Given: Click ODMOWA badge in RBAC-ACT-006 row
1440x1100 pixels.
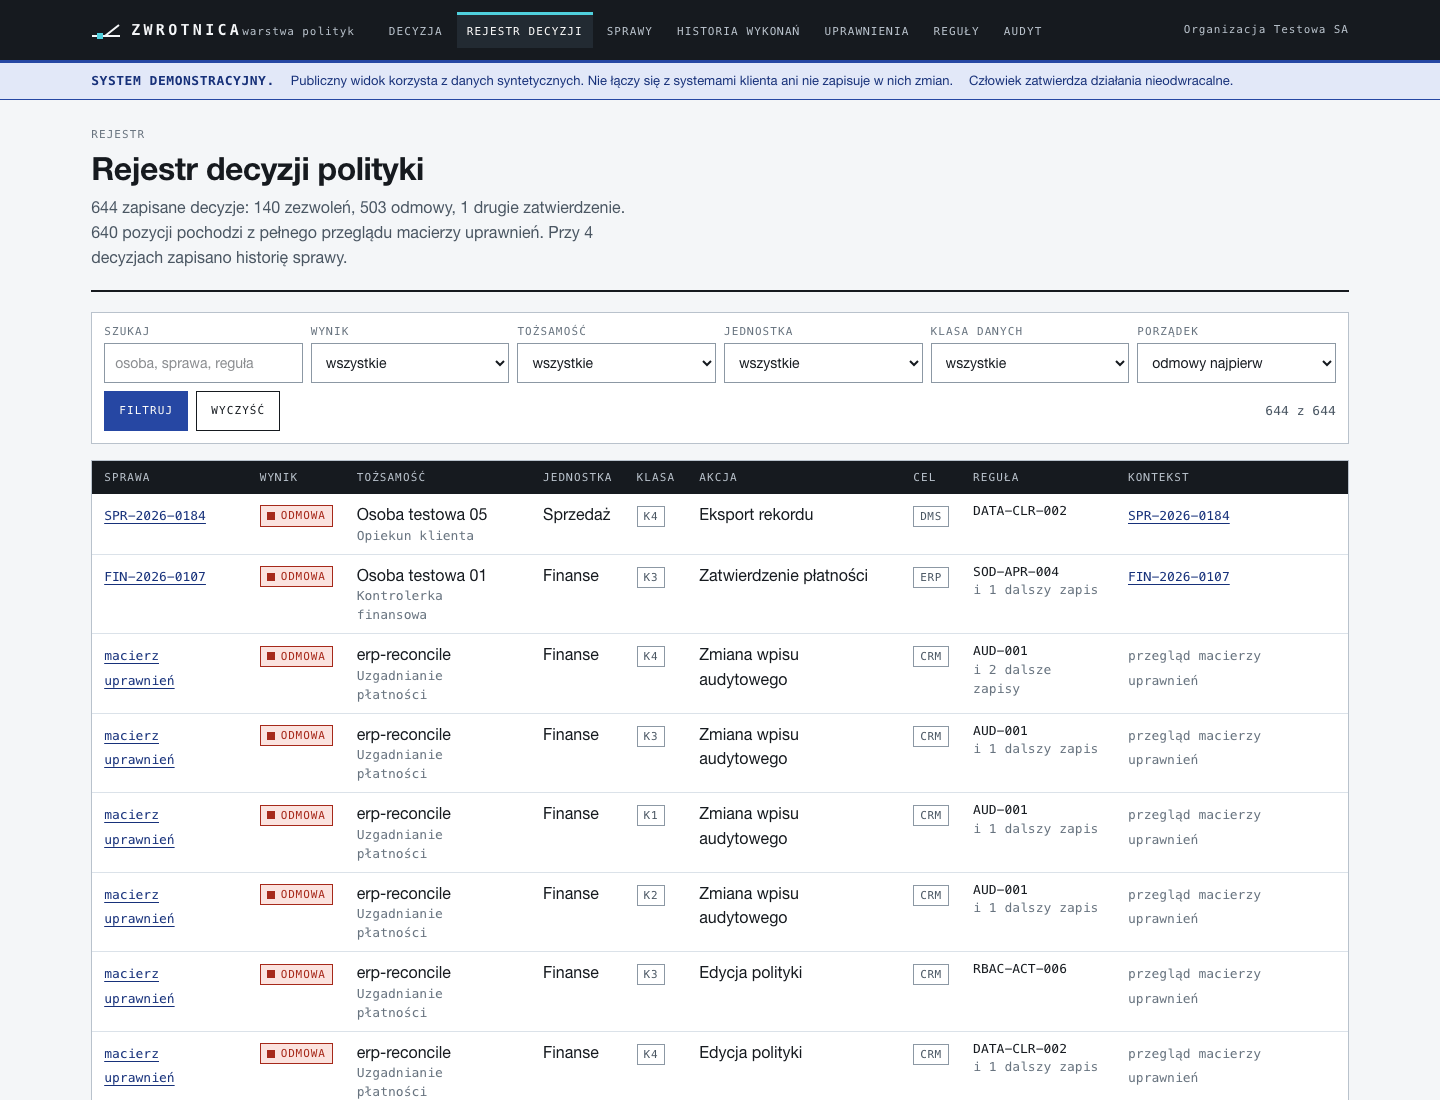Looking at the screenshot, I should (296, 974).
